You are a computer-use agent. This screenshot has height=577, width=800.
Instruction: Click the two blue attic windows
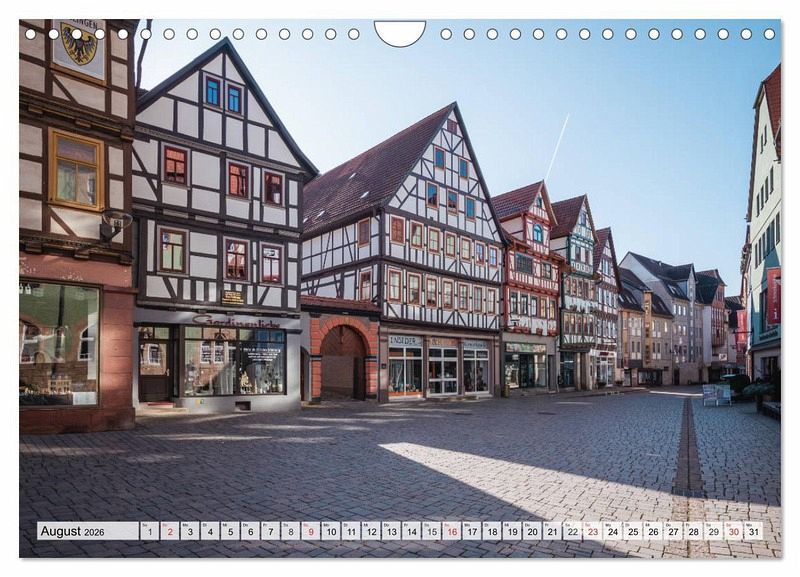pyautogui.click(x=223, y=95)
